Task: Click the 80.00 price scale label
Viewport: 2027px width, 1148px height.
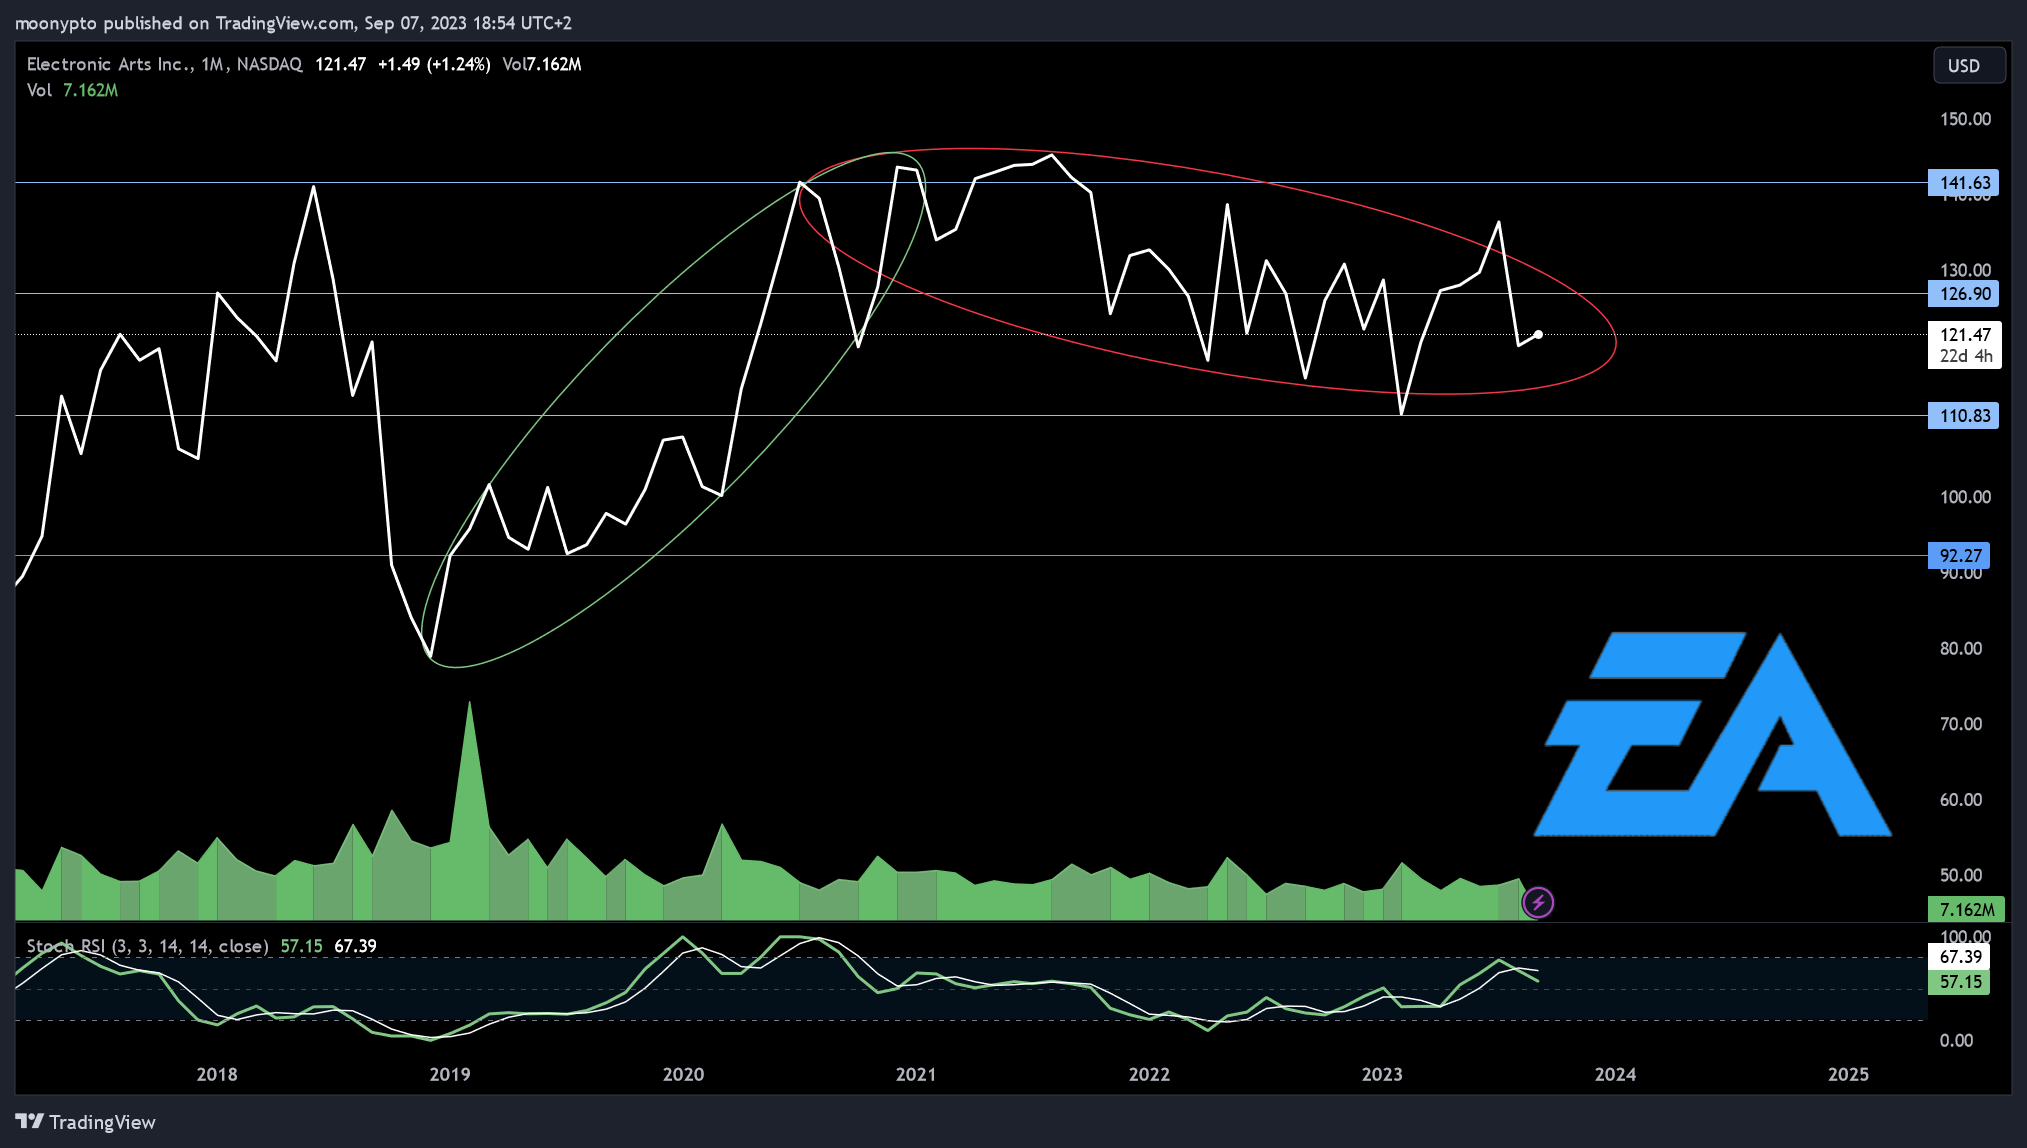Action: click(x=1961, y=648)
